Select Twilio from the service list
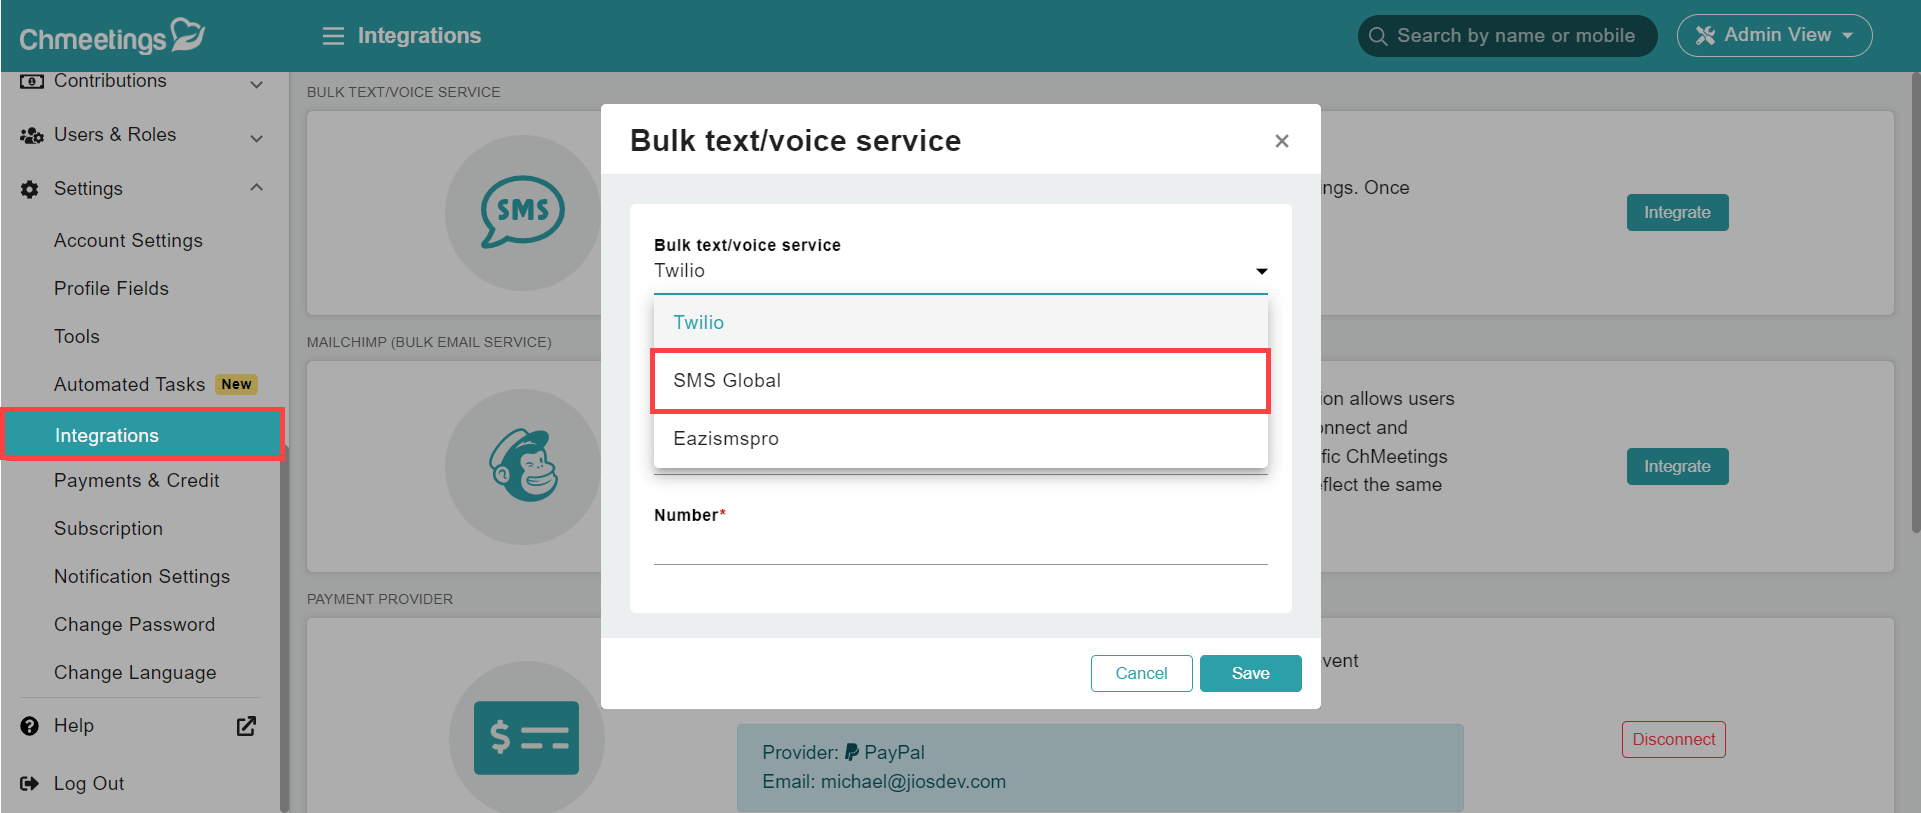The image size is (1921, 813). click(x=961, y=323)
